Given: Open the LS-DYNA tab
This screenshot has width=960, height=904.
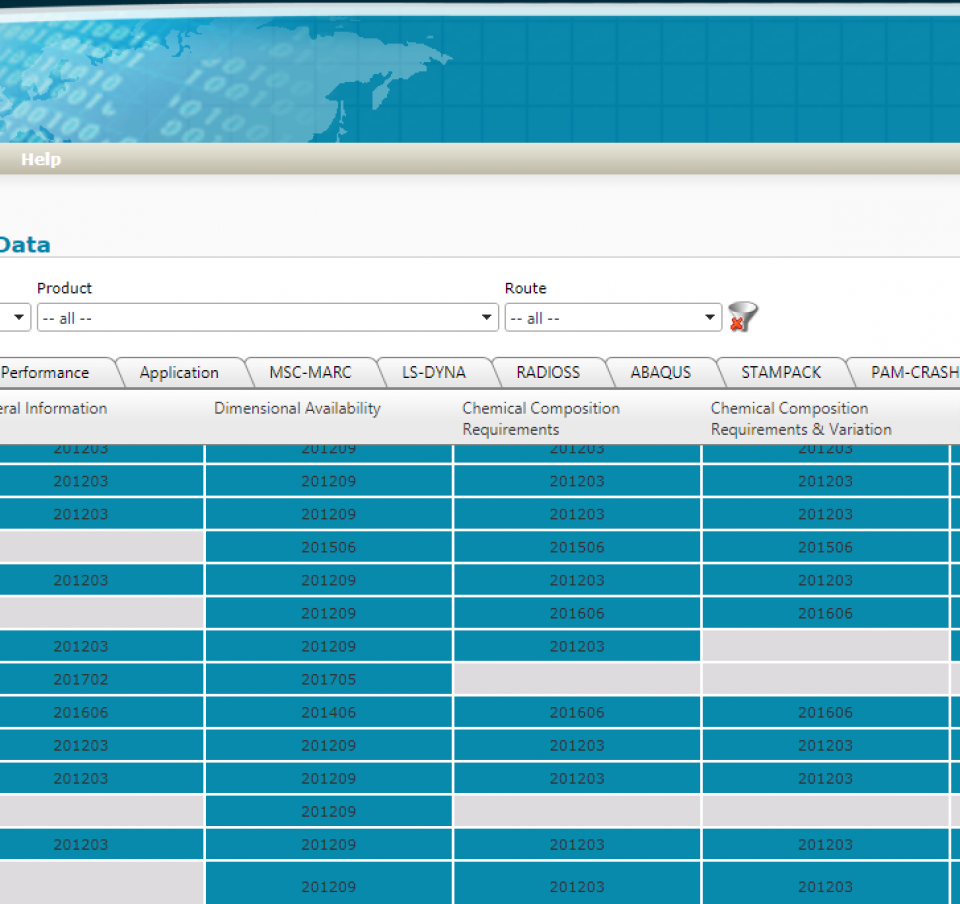Looking at the screenshot, I should tap(433, 373).
